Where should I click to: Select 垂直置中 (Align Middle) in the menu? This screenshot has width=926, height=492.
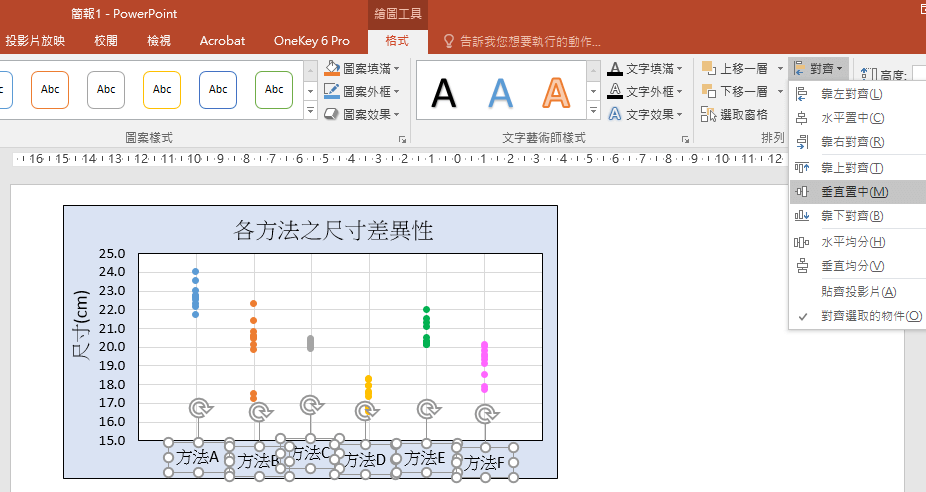click(x=853, y=192)
